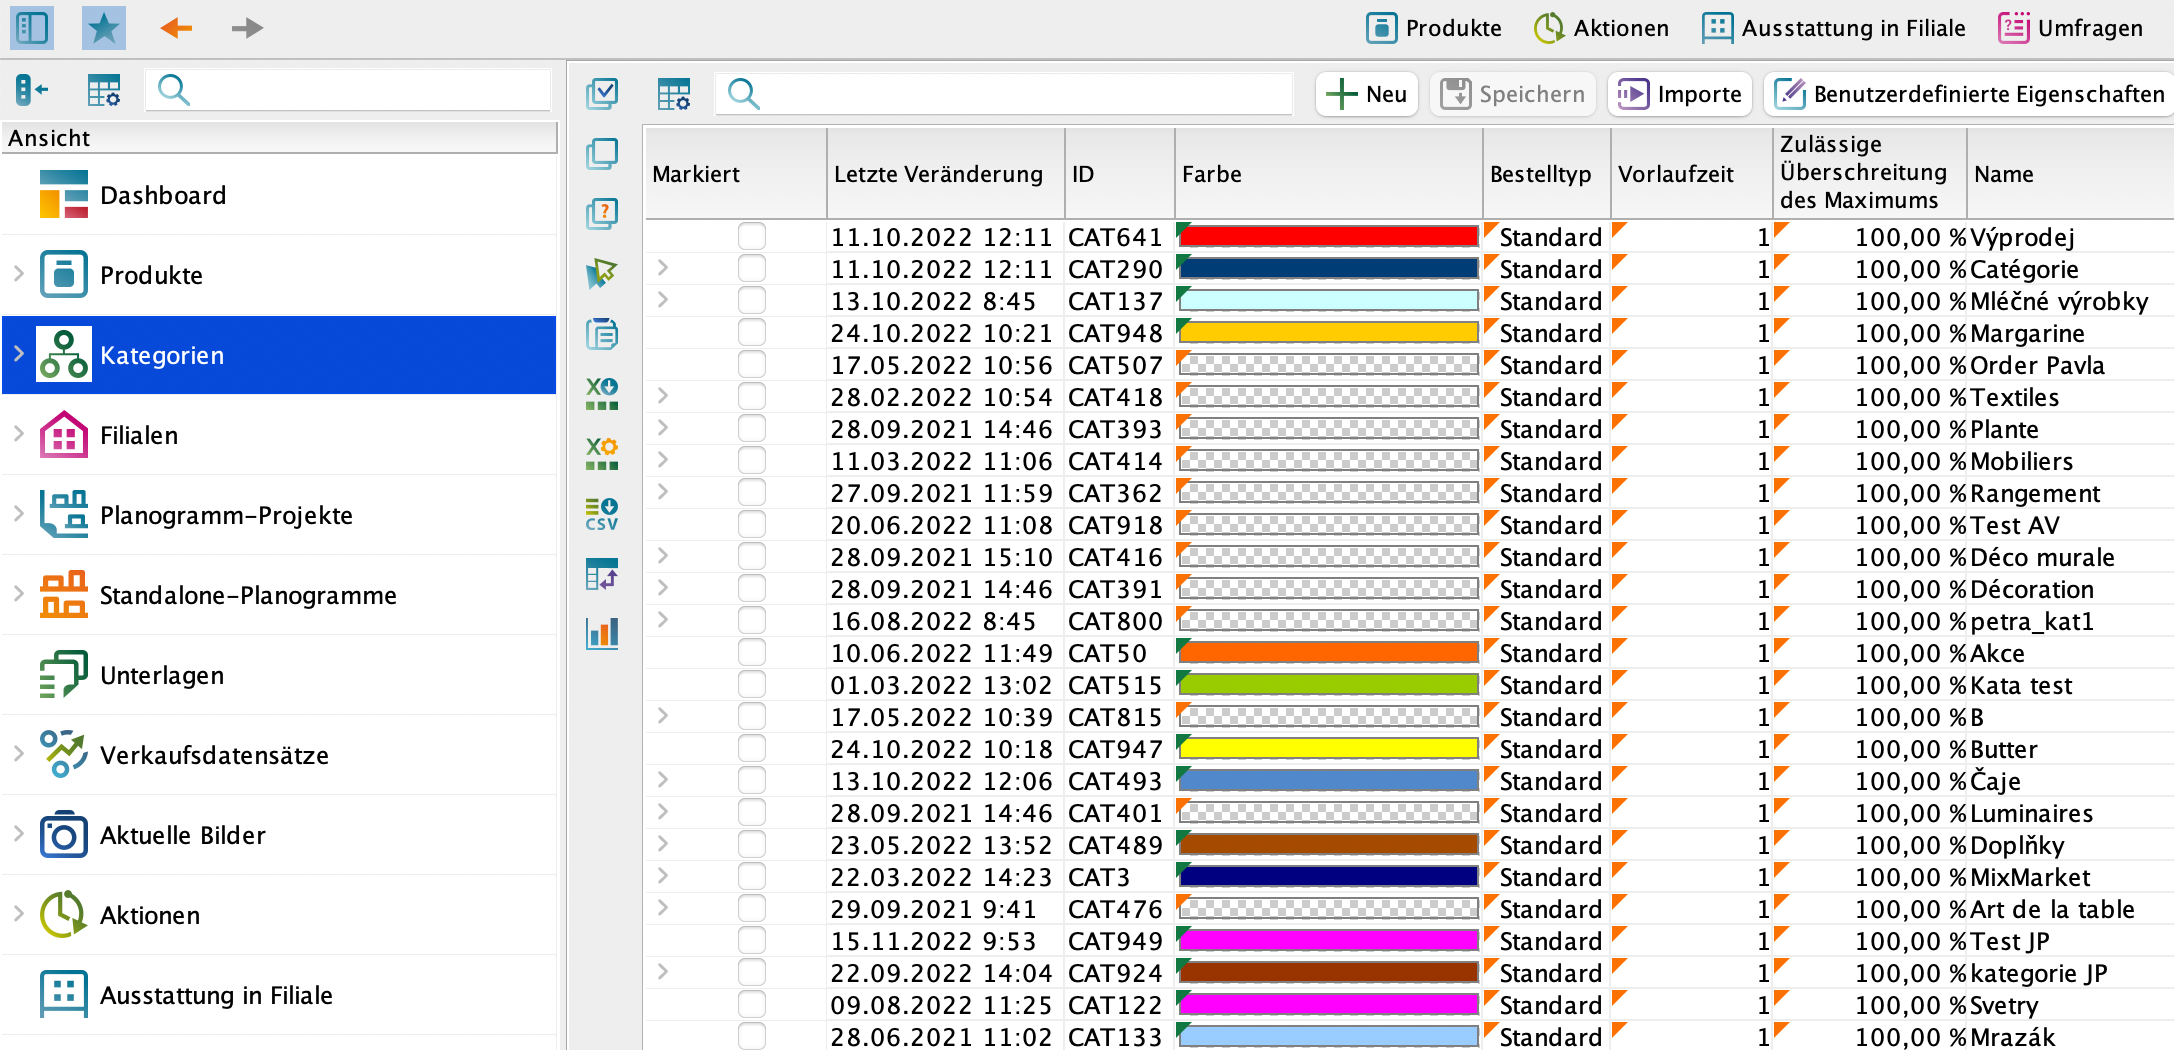Click the Filialen house icon
Screen dimensions: 2174x1050
coord(64,434)
